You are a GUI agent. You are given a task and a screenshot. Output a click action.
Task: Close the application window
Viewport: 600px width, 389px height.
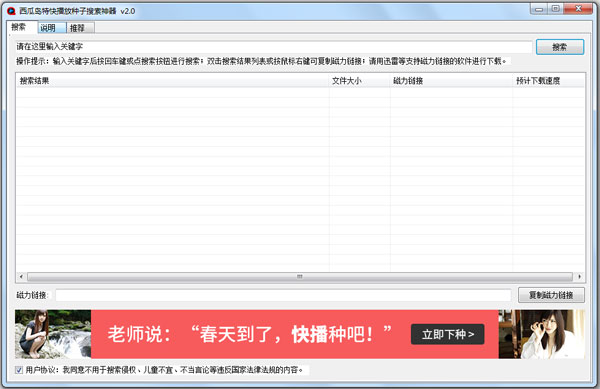click(x=578, y=9)
